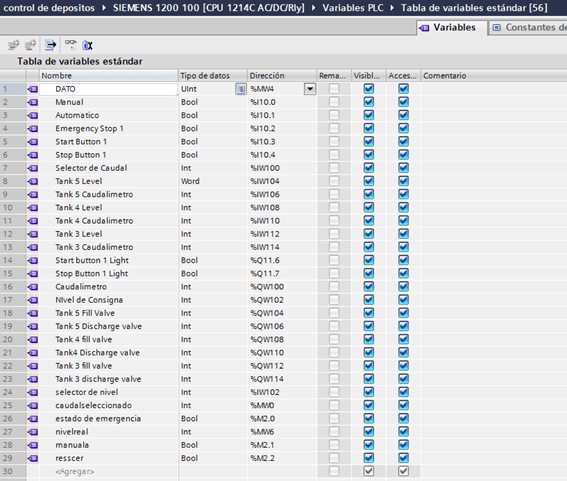Screen dimensions: 567x481
Task: Sort by the Nombre column header
Action: [x=108, y=76]
